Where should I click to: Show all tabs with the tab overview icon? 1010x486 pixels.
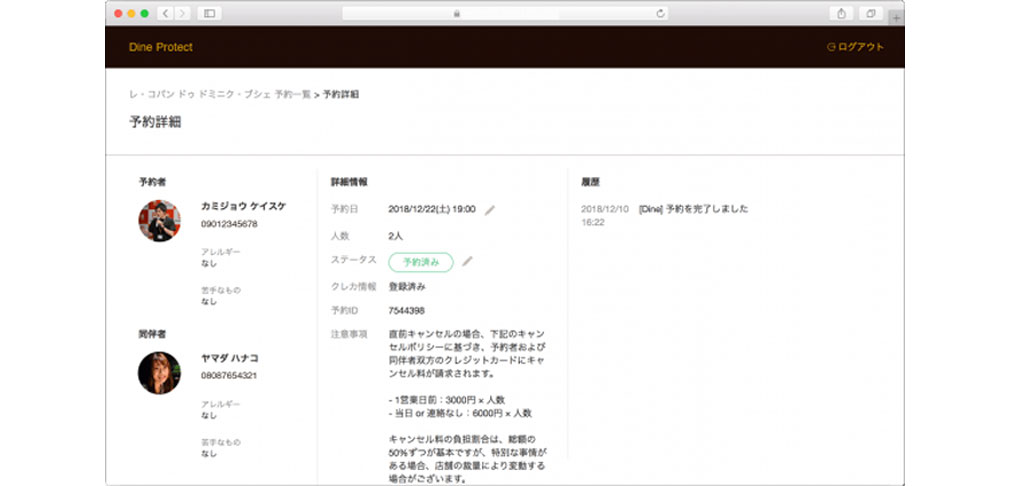(x=871, y=14)
